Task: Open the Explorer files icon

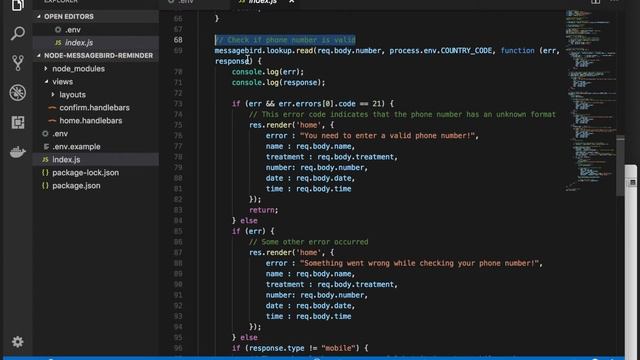Action: (18, 5)
